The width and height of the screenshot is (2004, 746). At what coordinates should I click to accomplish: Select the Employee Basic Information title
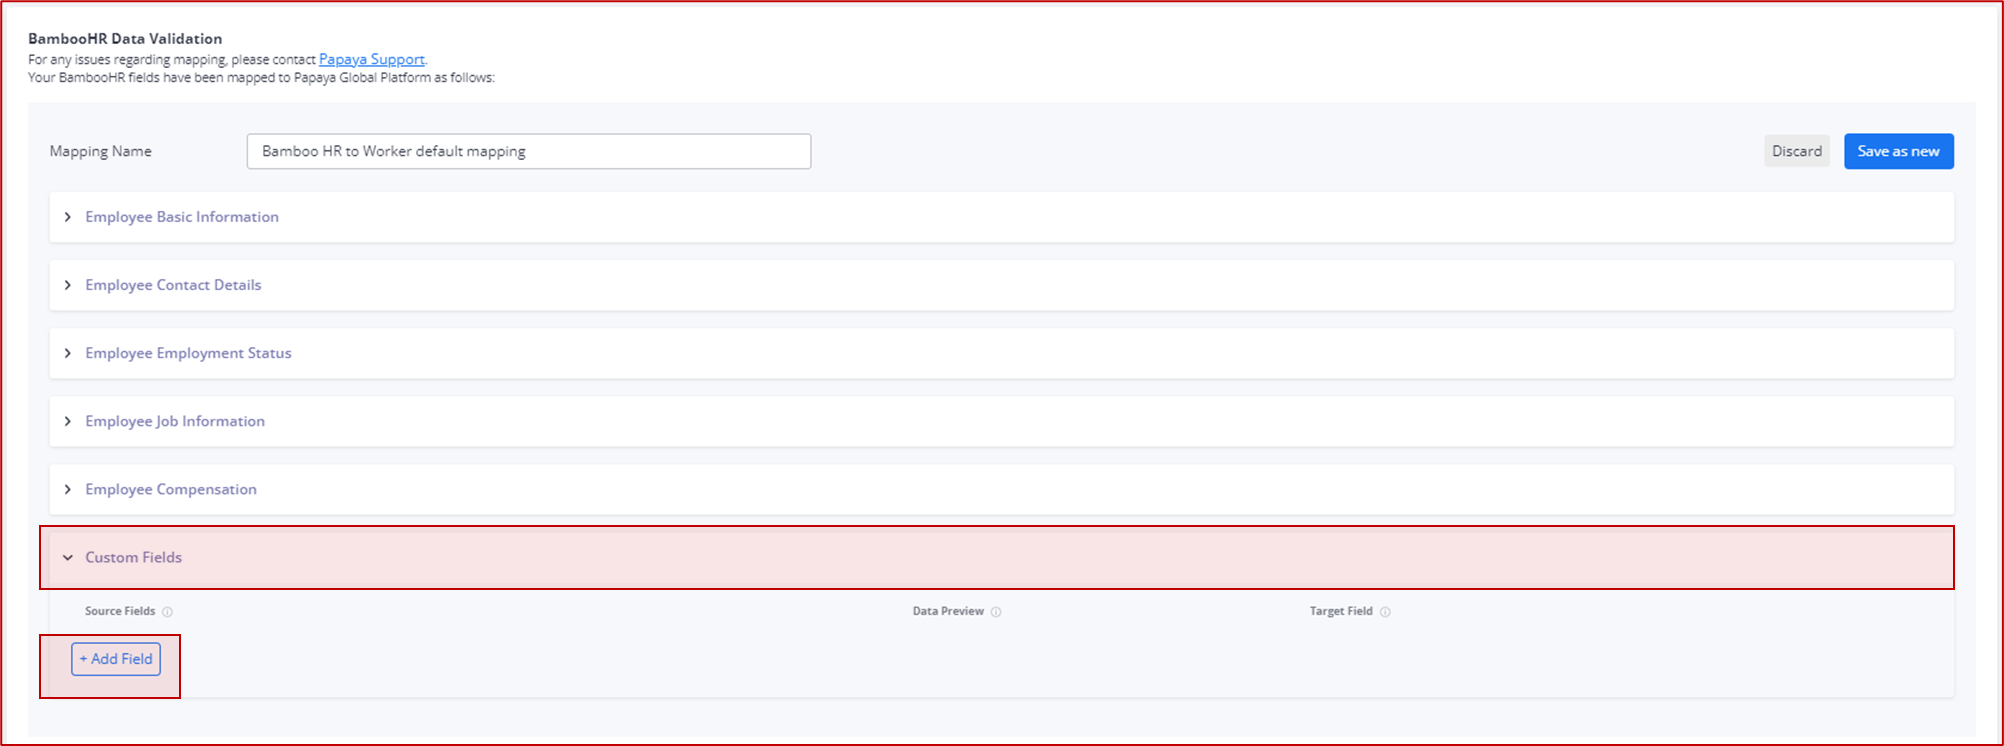point(182,217)
